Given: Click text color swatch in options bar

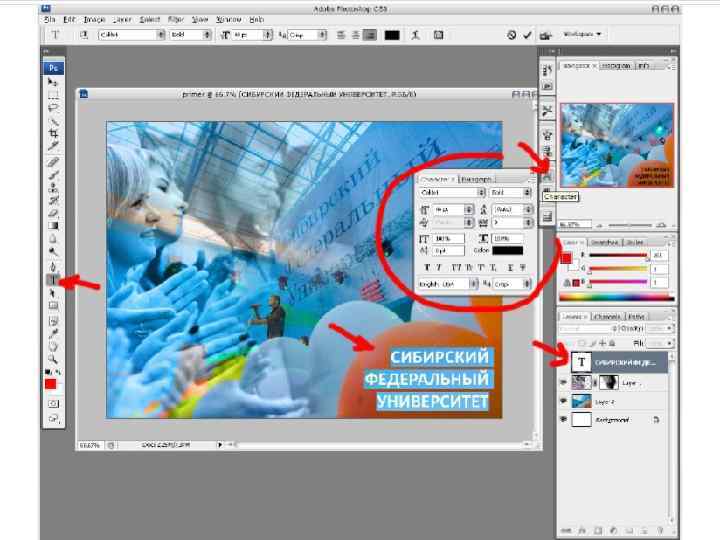Looking at the screenshot, I should pos(392,35).
